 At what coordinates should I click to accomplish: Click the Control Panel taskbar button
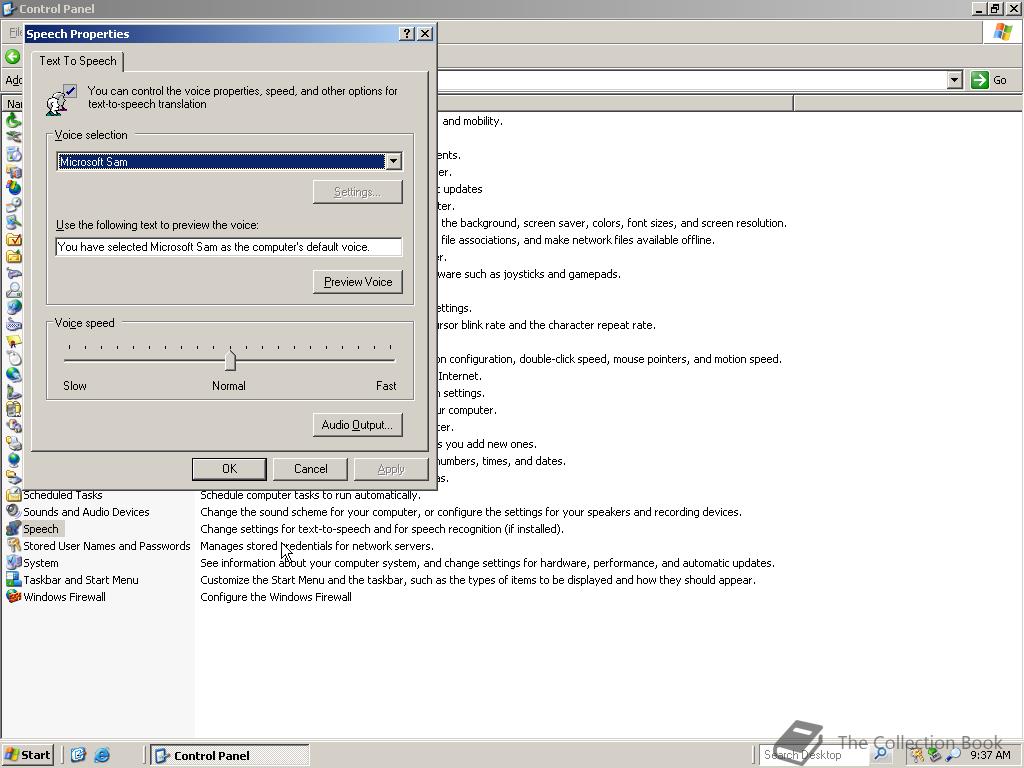[229, 755]
